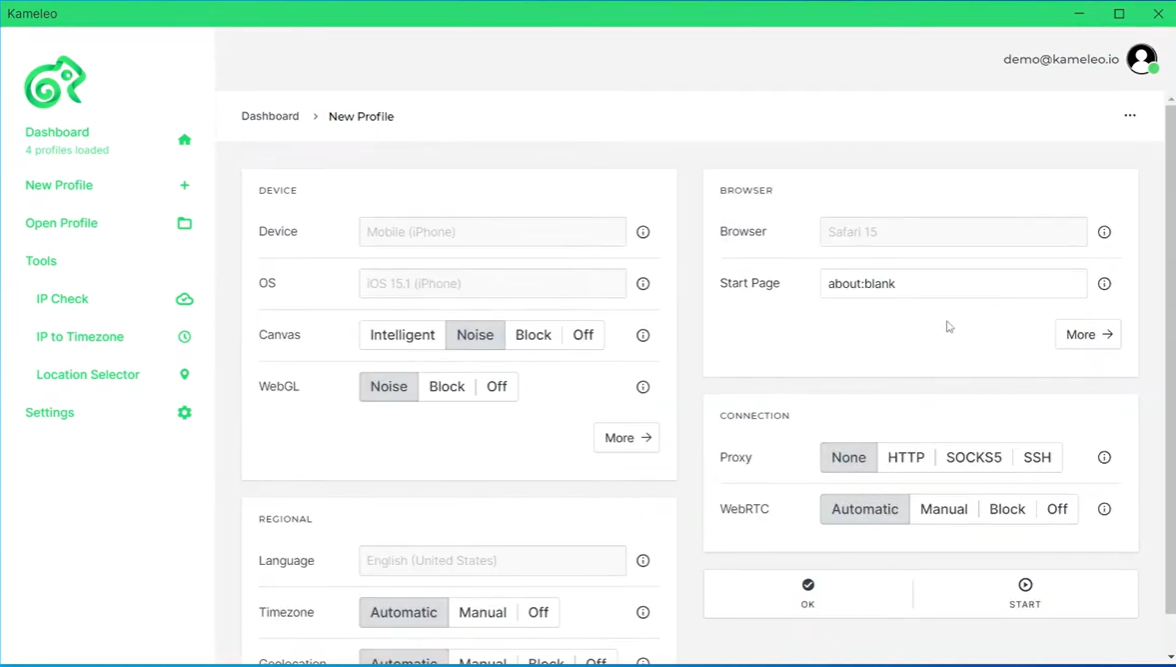Viewport: 1176px width, 667px height.
Task: Click the home icon beside Dashboard
Action: (184, 140)
